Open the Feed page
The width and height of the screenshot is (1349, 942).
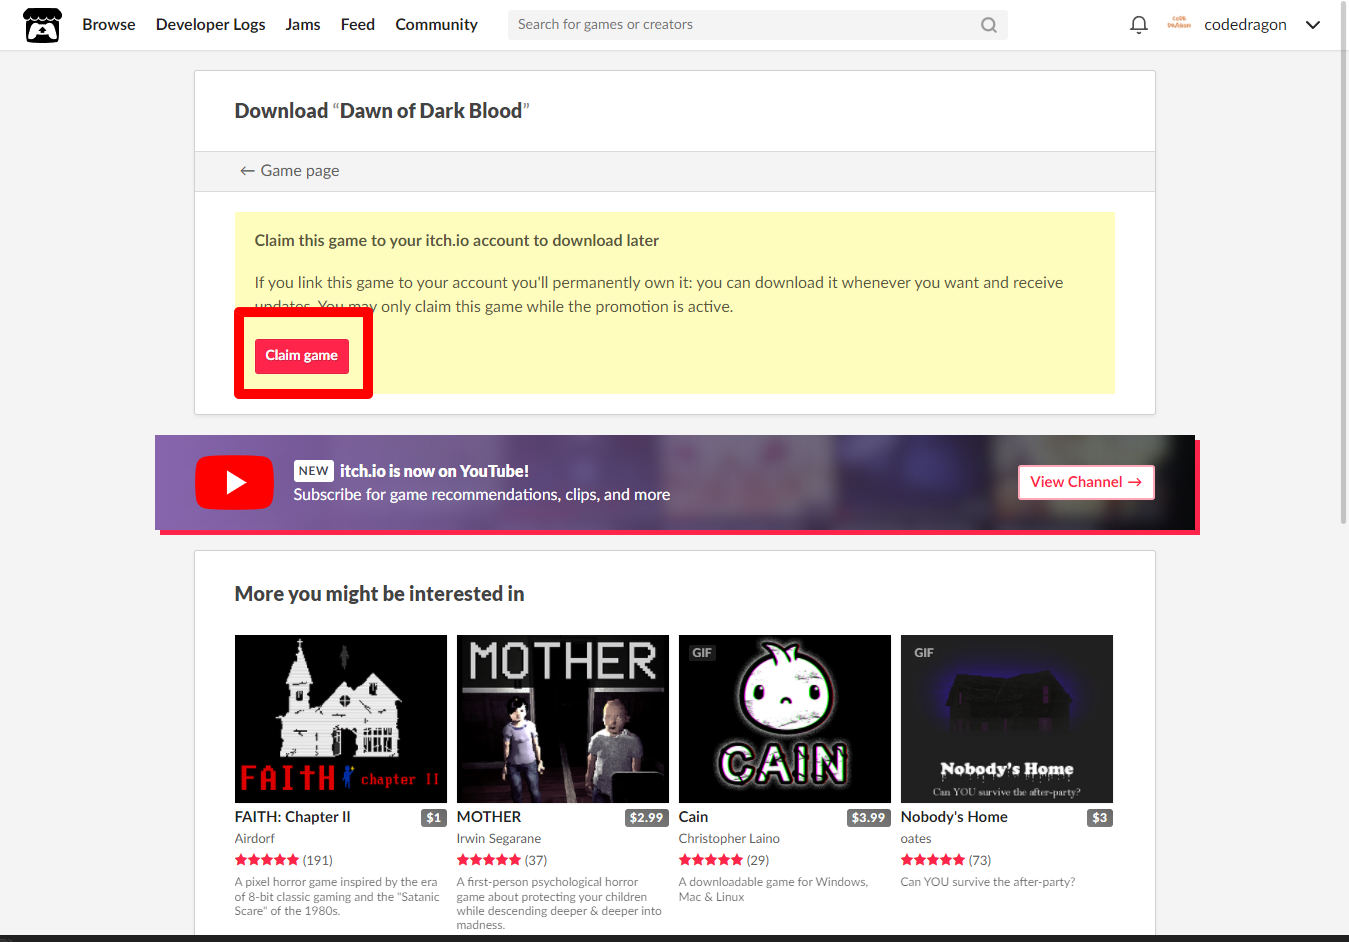[x=357, y=25]
